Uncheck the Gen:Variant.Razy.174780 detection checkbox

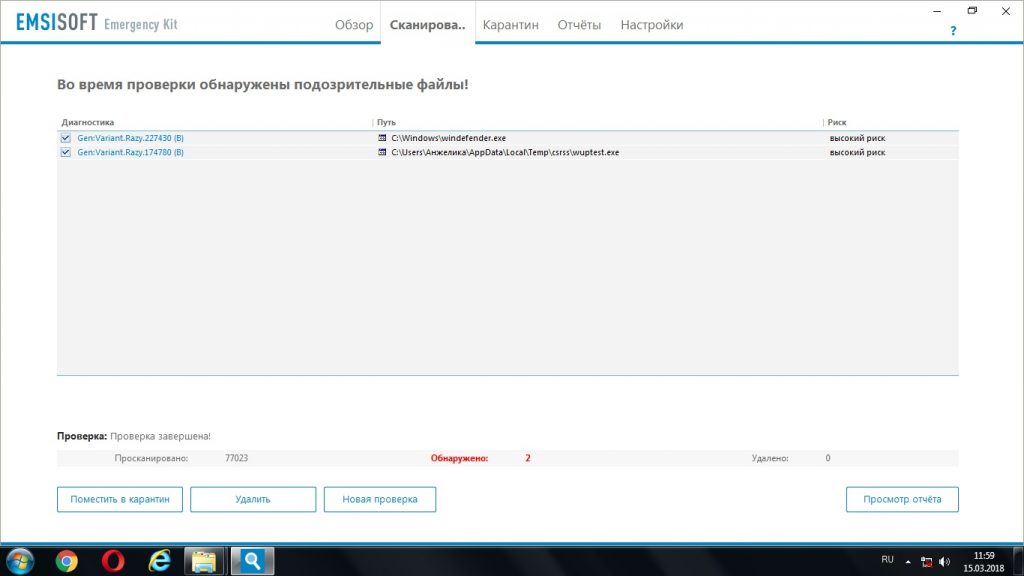[x=65, y=152]
